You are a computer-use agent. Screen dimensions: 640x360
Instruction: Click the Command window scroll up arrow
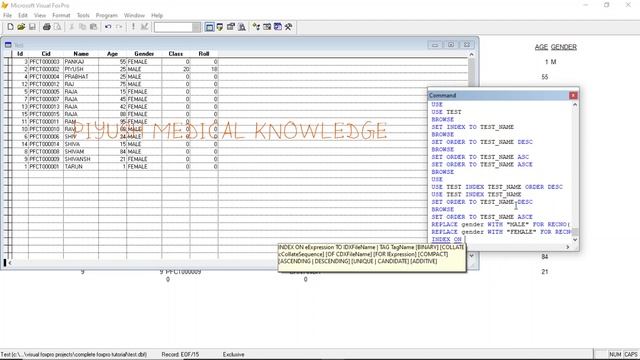575,104
